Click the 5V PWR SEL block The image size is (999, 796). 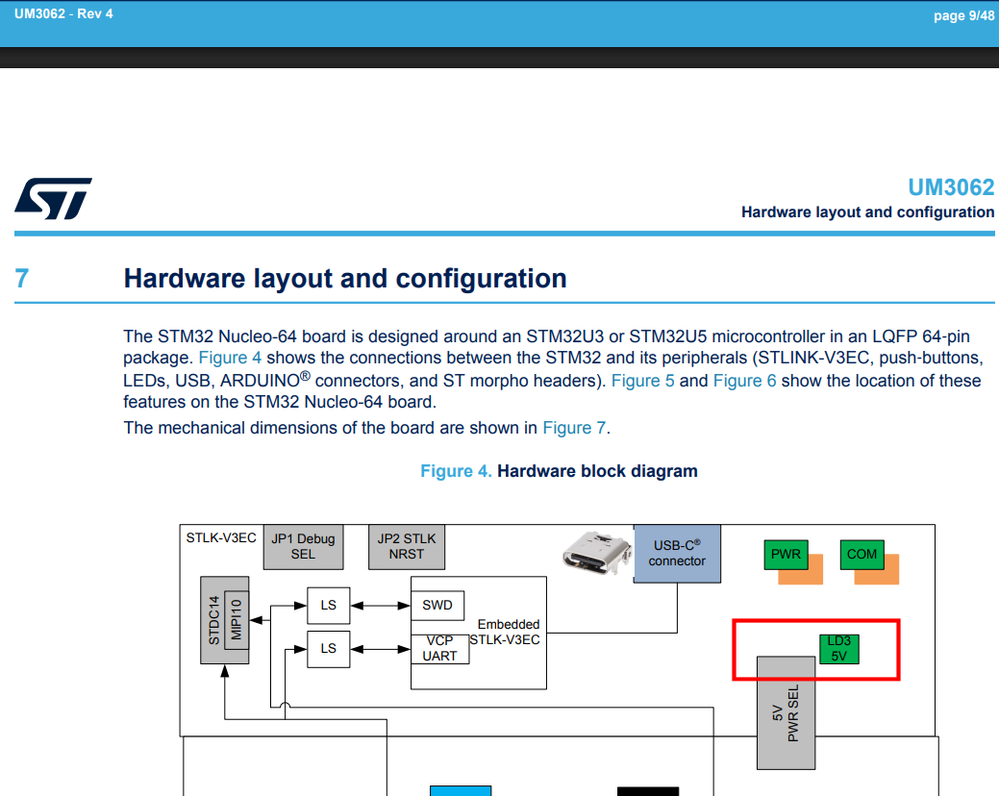click(x=786, y=713)
